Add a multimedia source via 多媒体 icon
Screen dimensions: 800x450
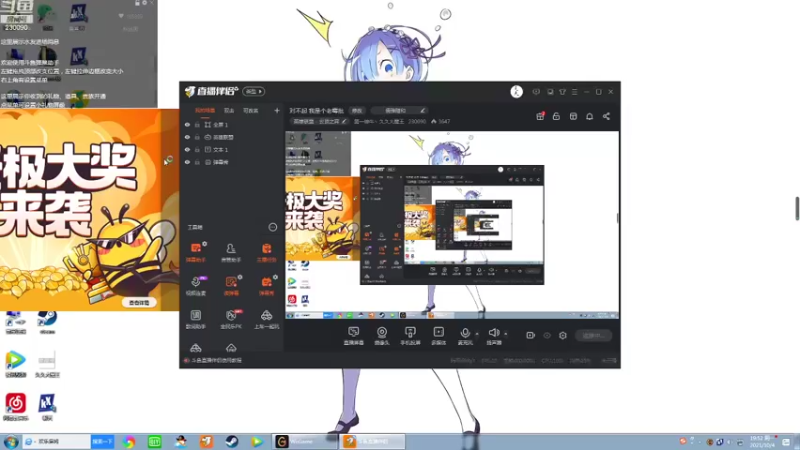(x=439, y=336)
